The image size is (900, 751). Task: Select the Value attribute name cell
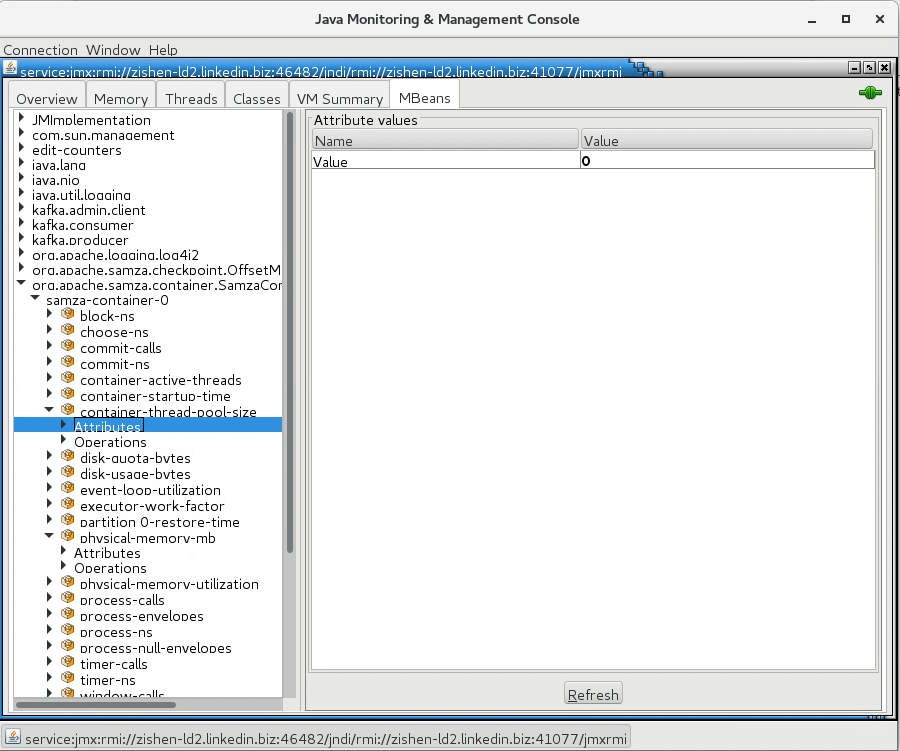click(445, 161)
